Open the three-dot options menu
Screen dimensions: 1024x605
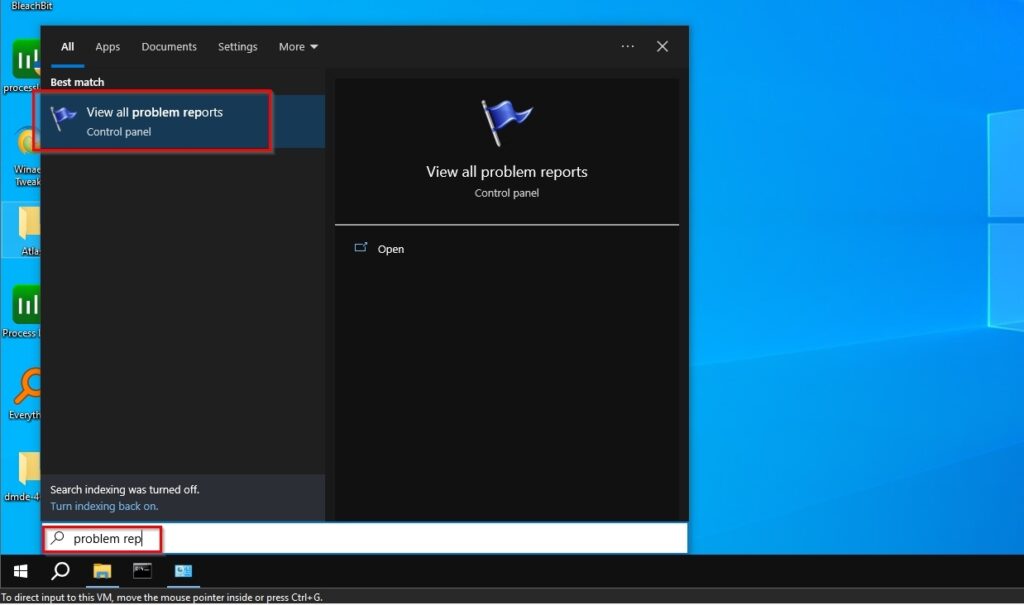pyautogui.click(x=627, y=46)
